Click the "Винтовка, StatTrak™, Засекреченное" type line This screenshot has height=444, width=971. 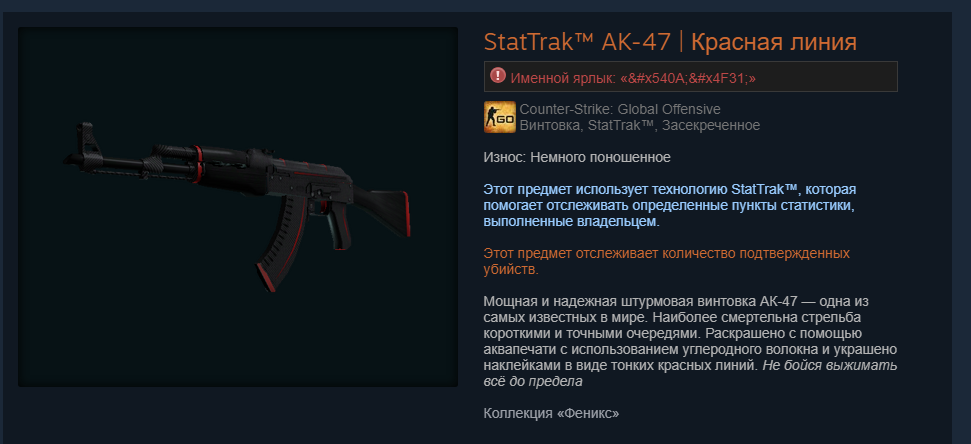click(640, 126)
